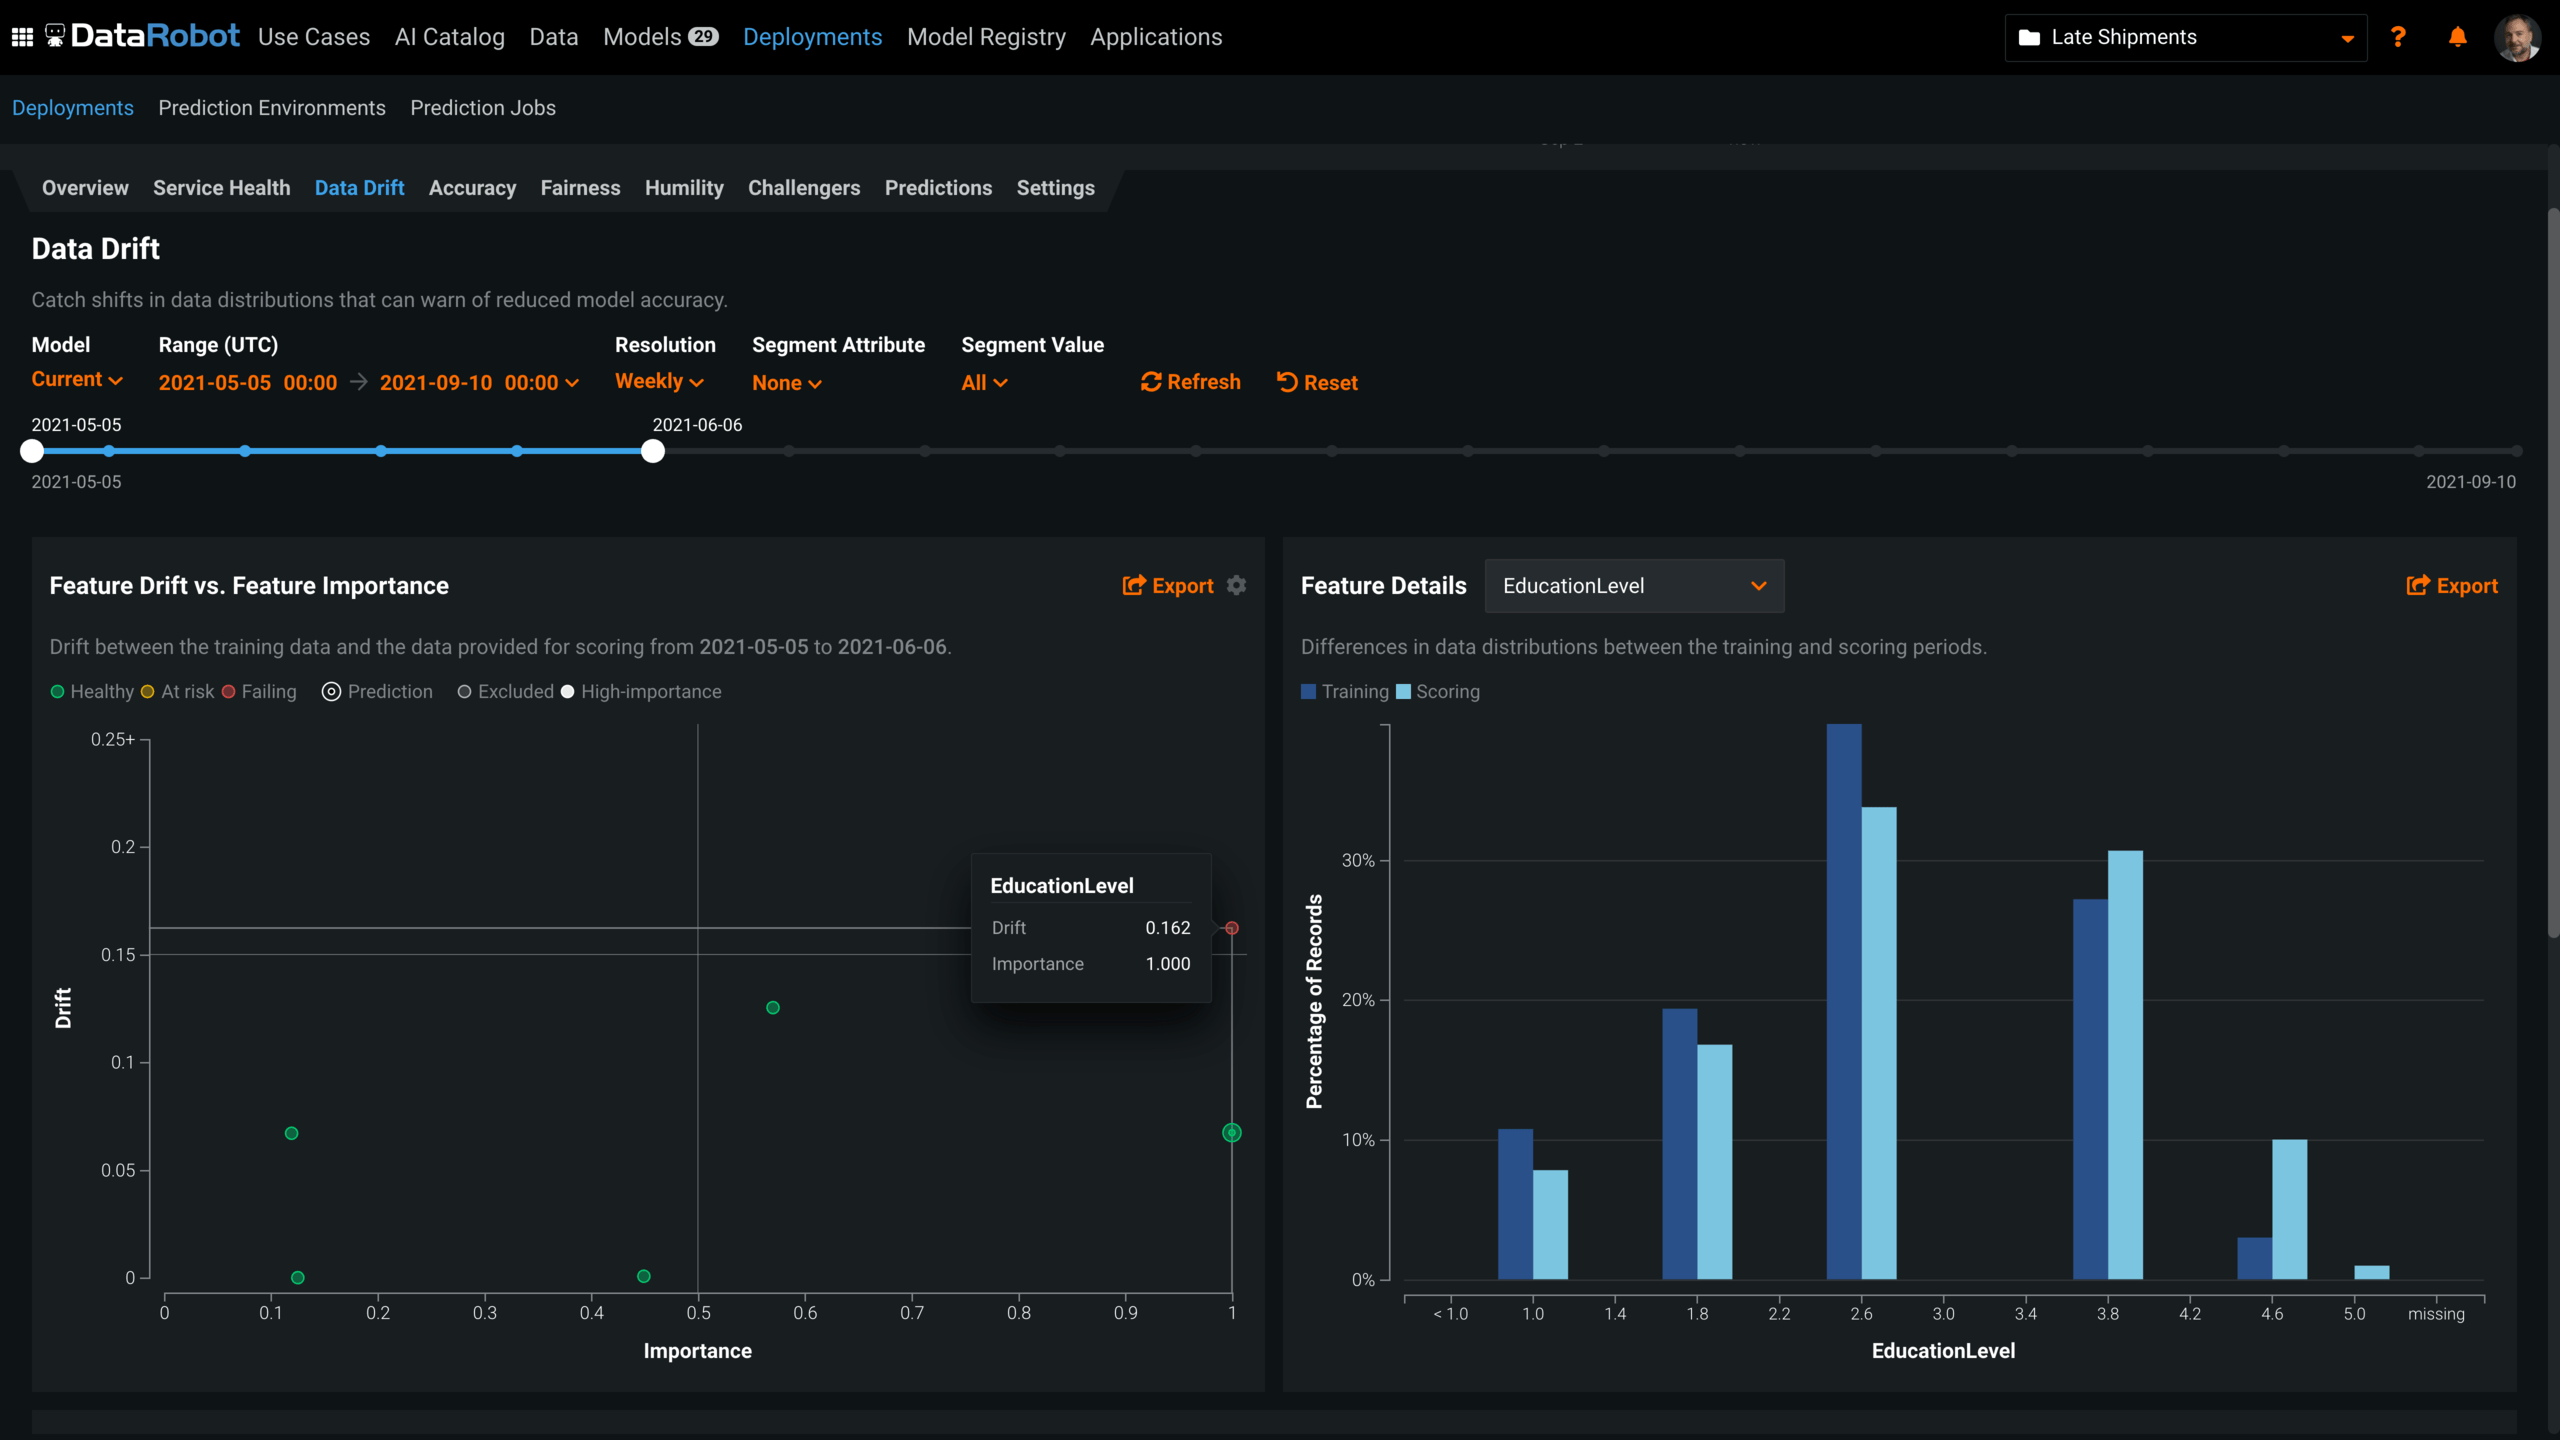Image resolution: width=2560 pixels, height=1440 pixels.
Task: Click the Scoring bar at 4.6
Action: point(2290,1209)
